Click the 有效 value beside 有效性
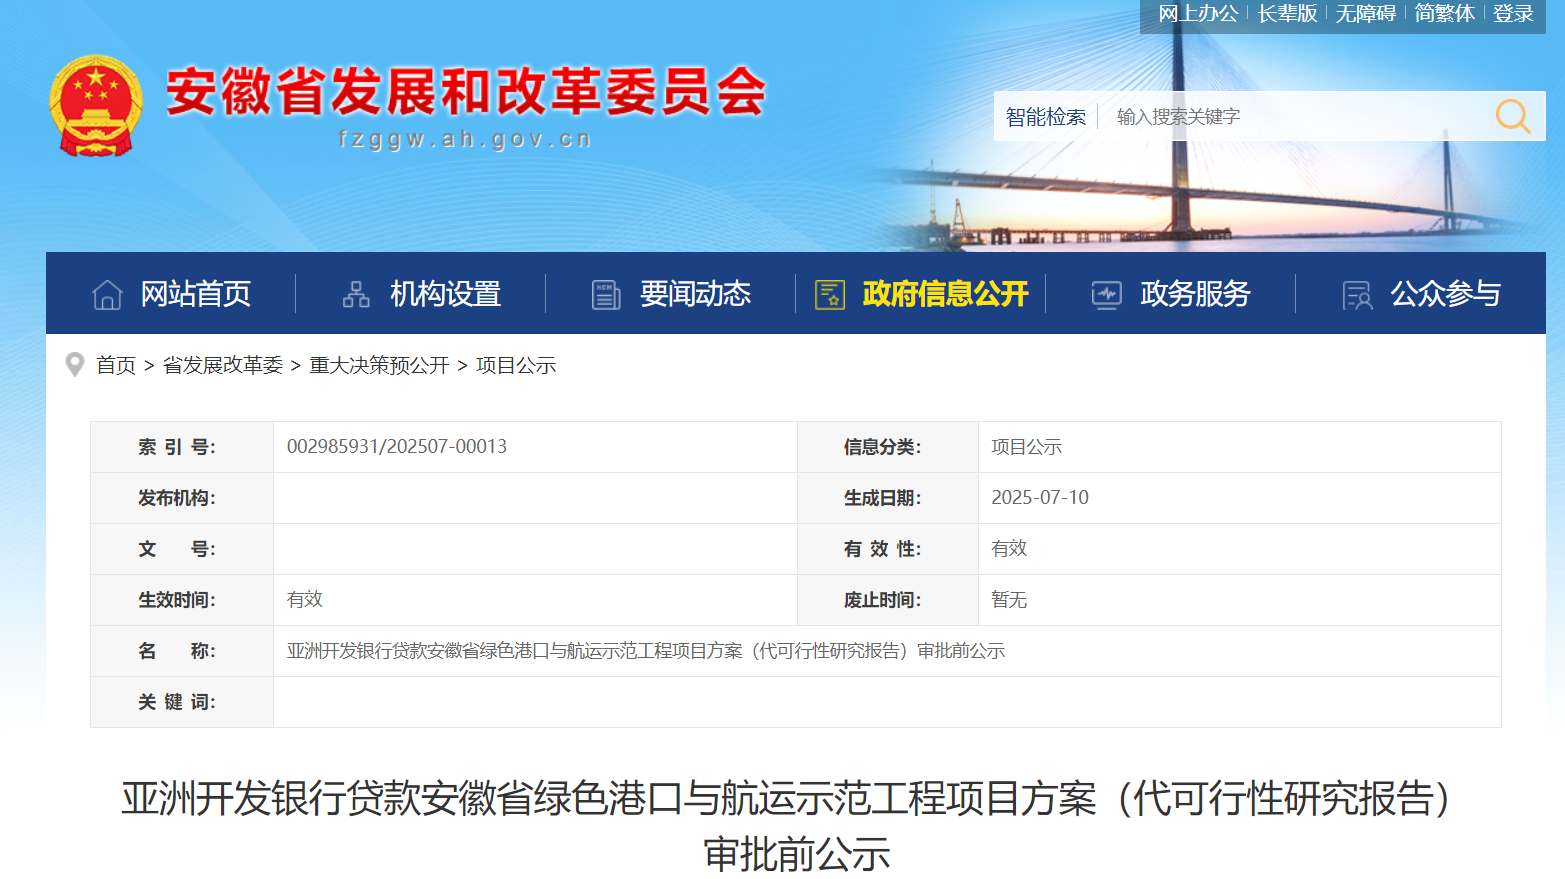1565x879 pixels. (x=1009, y=549)
